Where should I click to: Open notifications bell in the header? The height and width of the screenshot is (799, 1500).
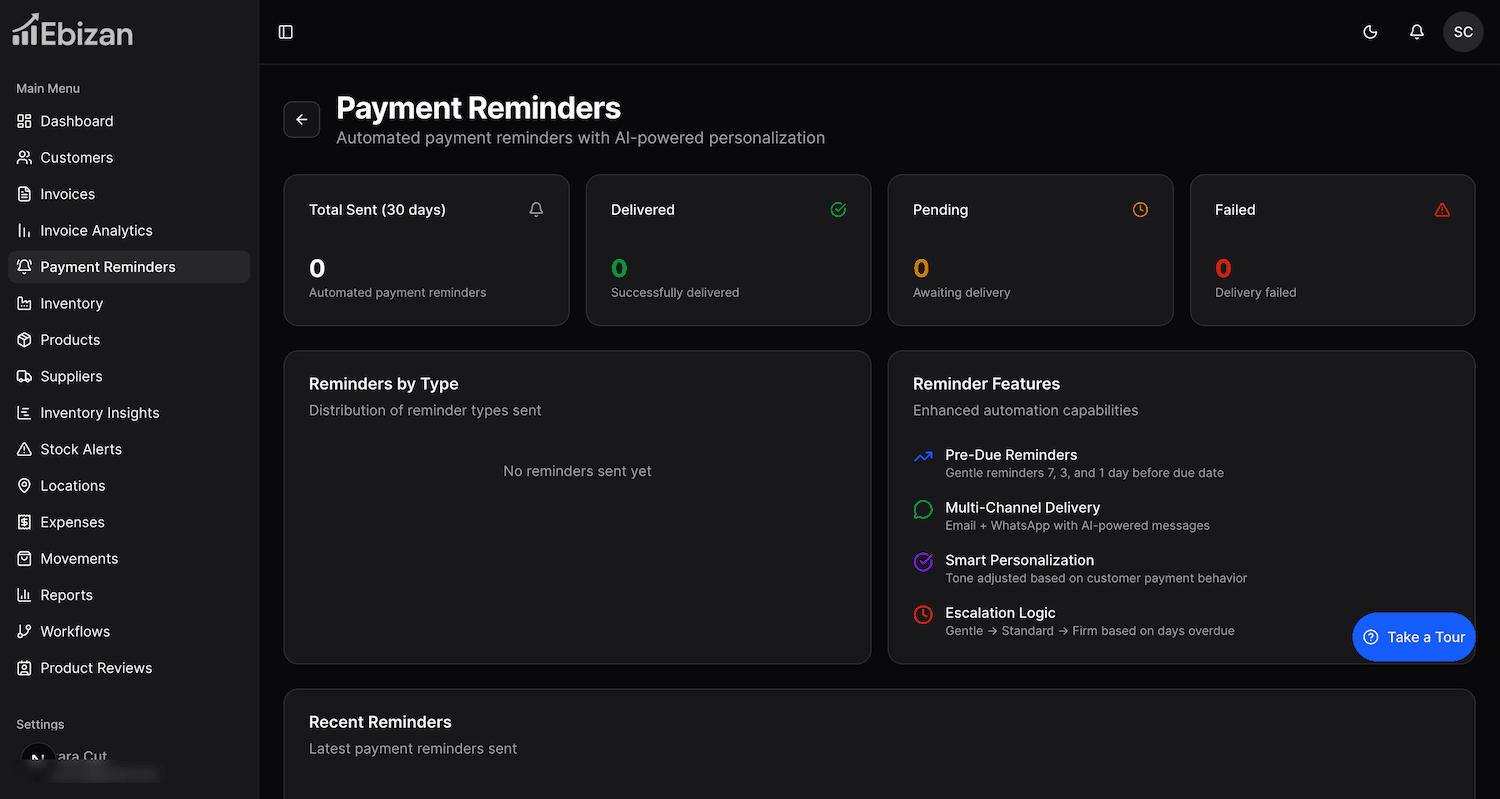click(x=1416, y=32)
